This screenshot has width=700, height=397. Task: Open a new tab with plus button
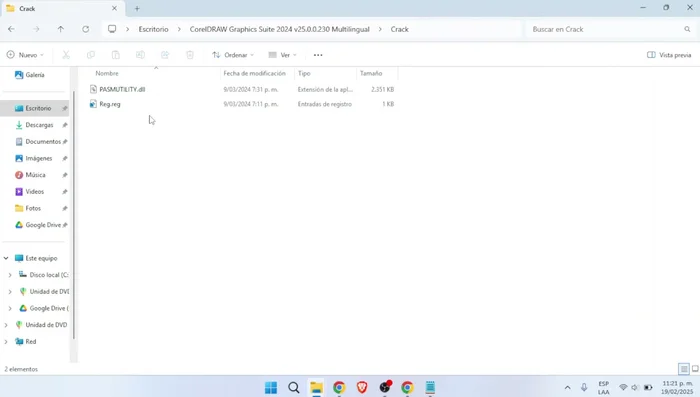point(137,8)
